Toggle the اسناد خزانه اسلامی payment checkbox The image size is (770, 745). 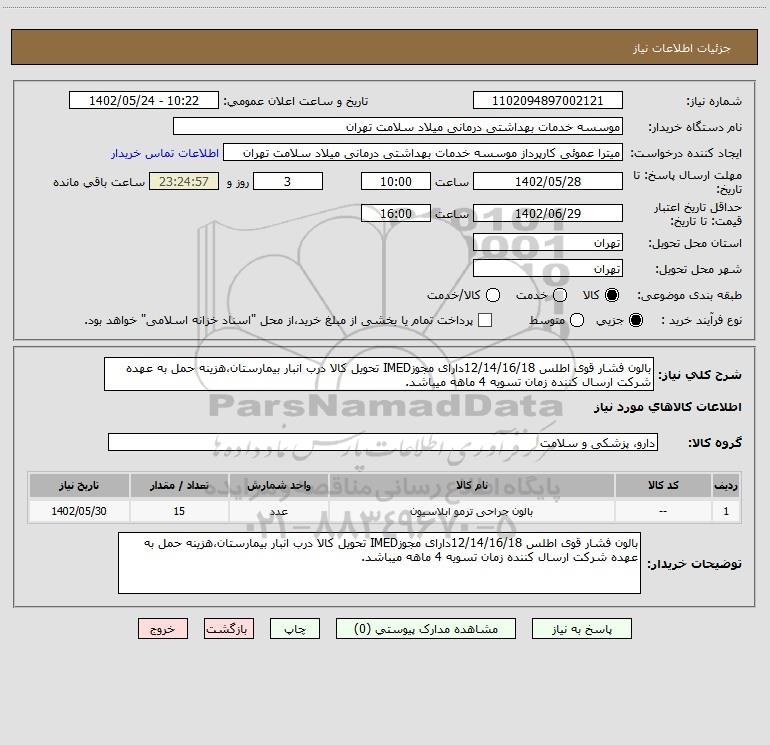pyautogui.click(x=486, y=320)
